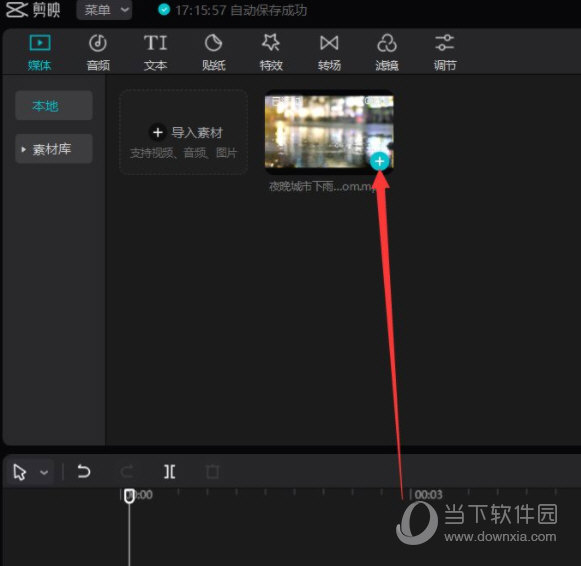Open the 文本 (Text) tab

[x=155, y=53]
